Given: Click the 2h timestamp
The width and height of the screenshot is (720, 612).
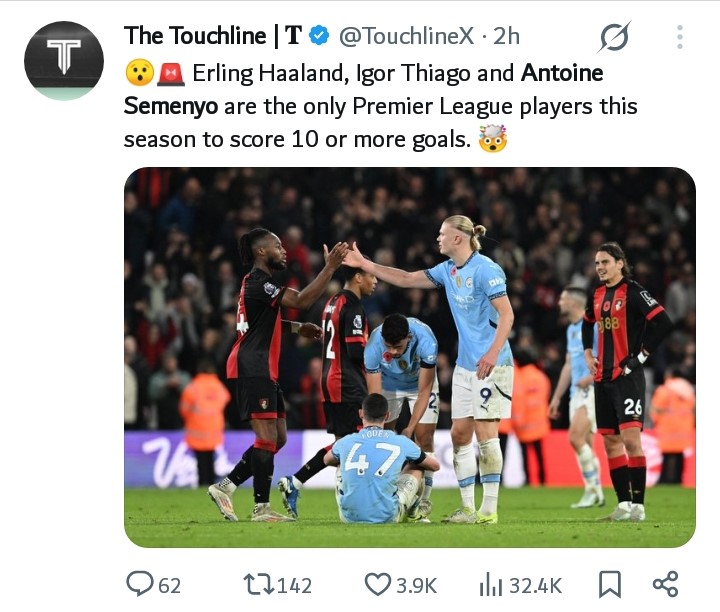Looking at the screenshot, I should (506, 36).
